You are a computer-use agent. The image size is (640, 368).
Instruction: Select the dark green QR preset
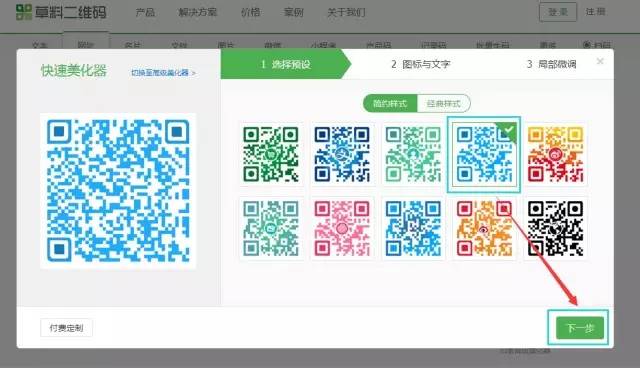(271, 154)
